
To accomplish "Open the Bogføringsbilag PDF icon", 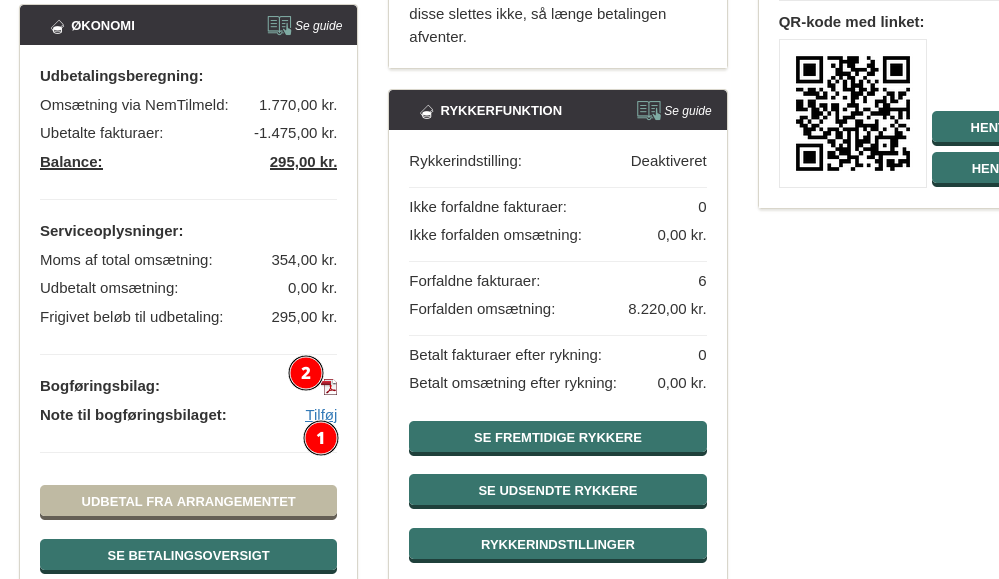I will (x=330, y=388).
